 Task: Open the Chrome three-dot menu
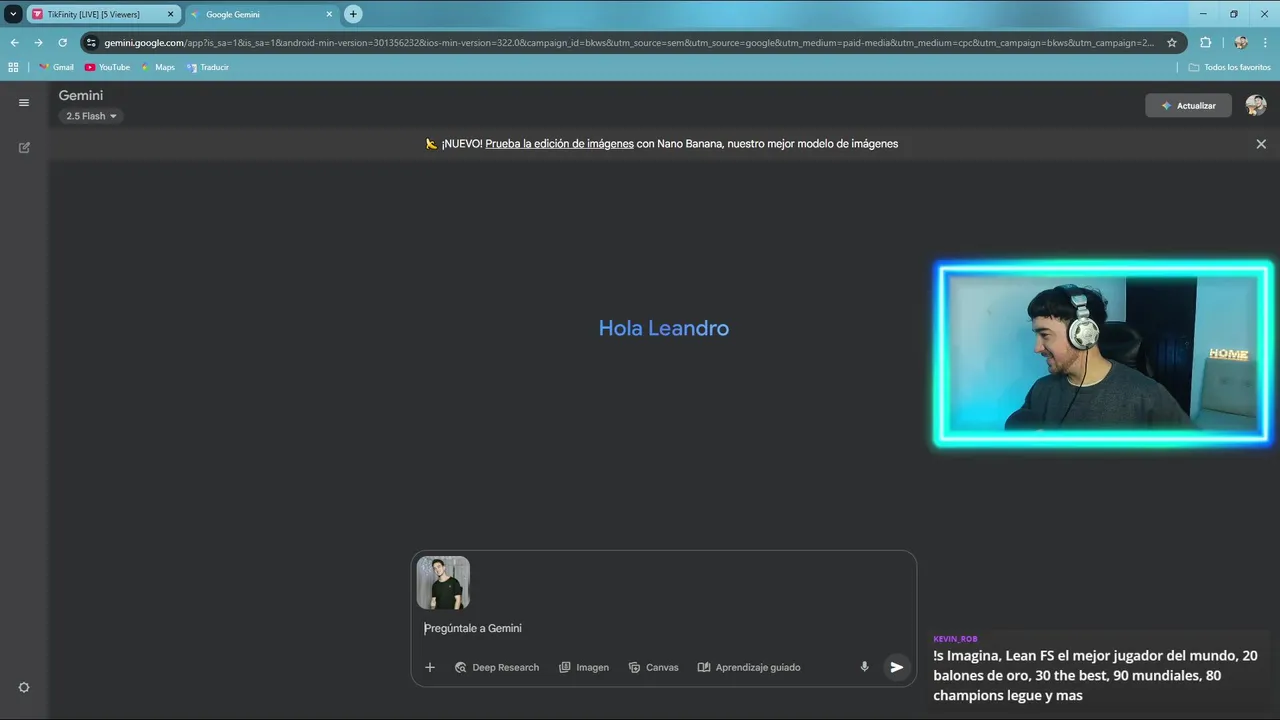1266,43
